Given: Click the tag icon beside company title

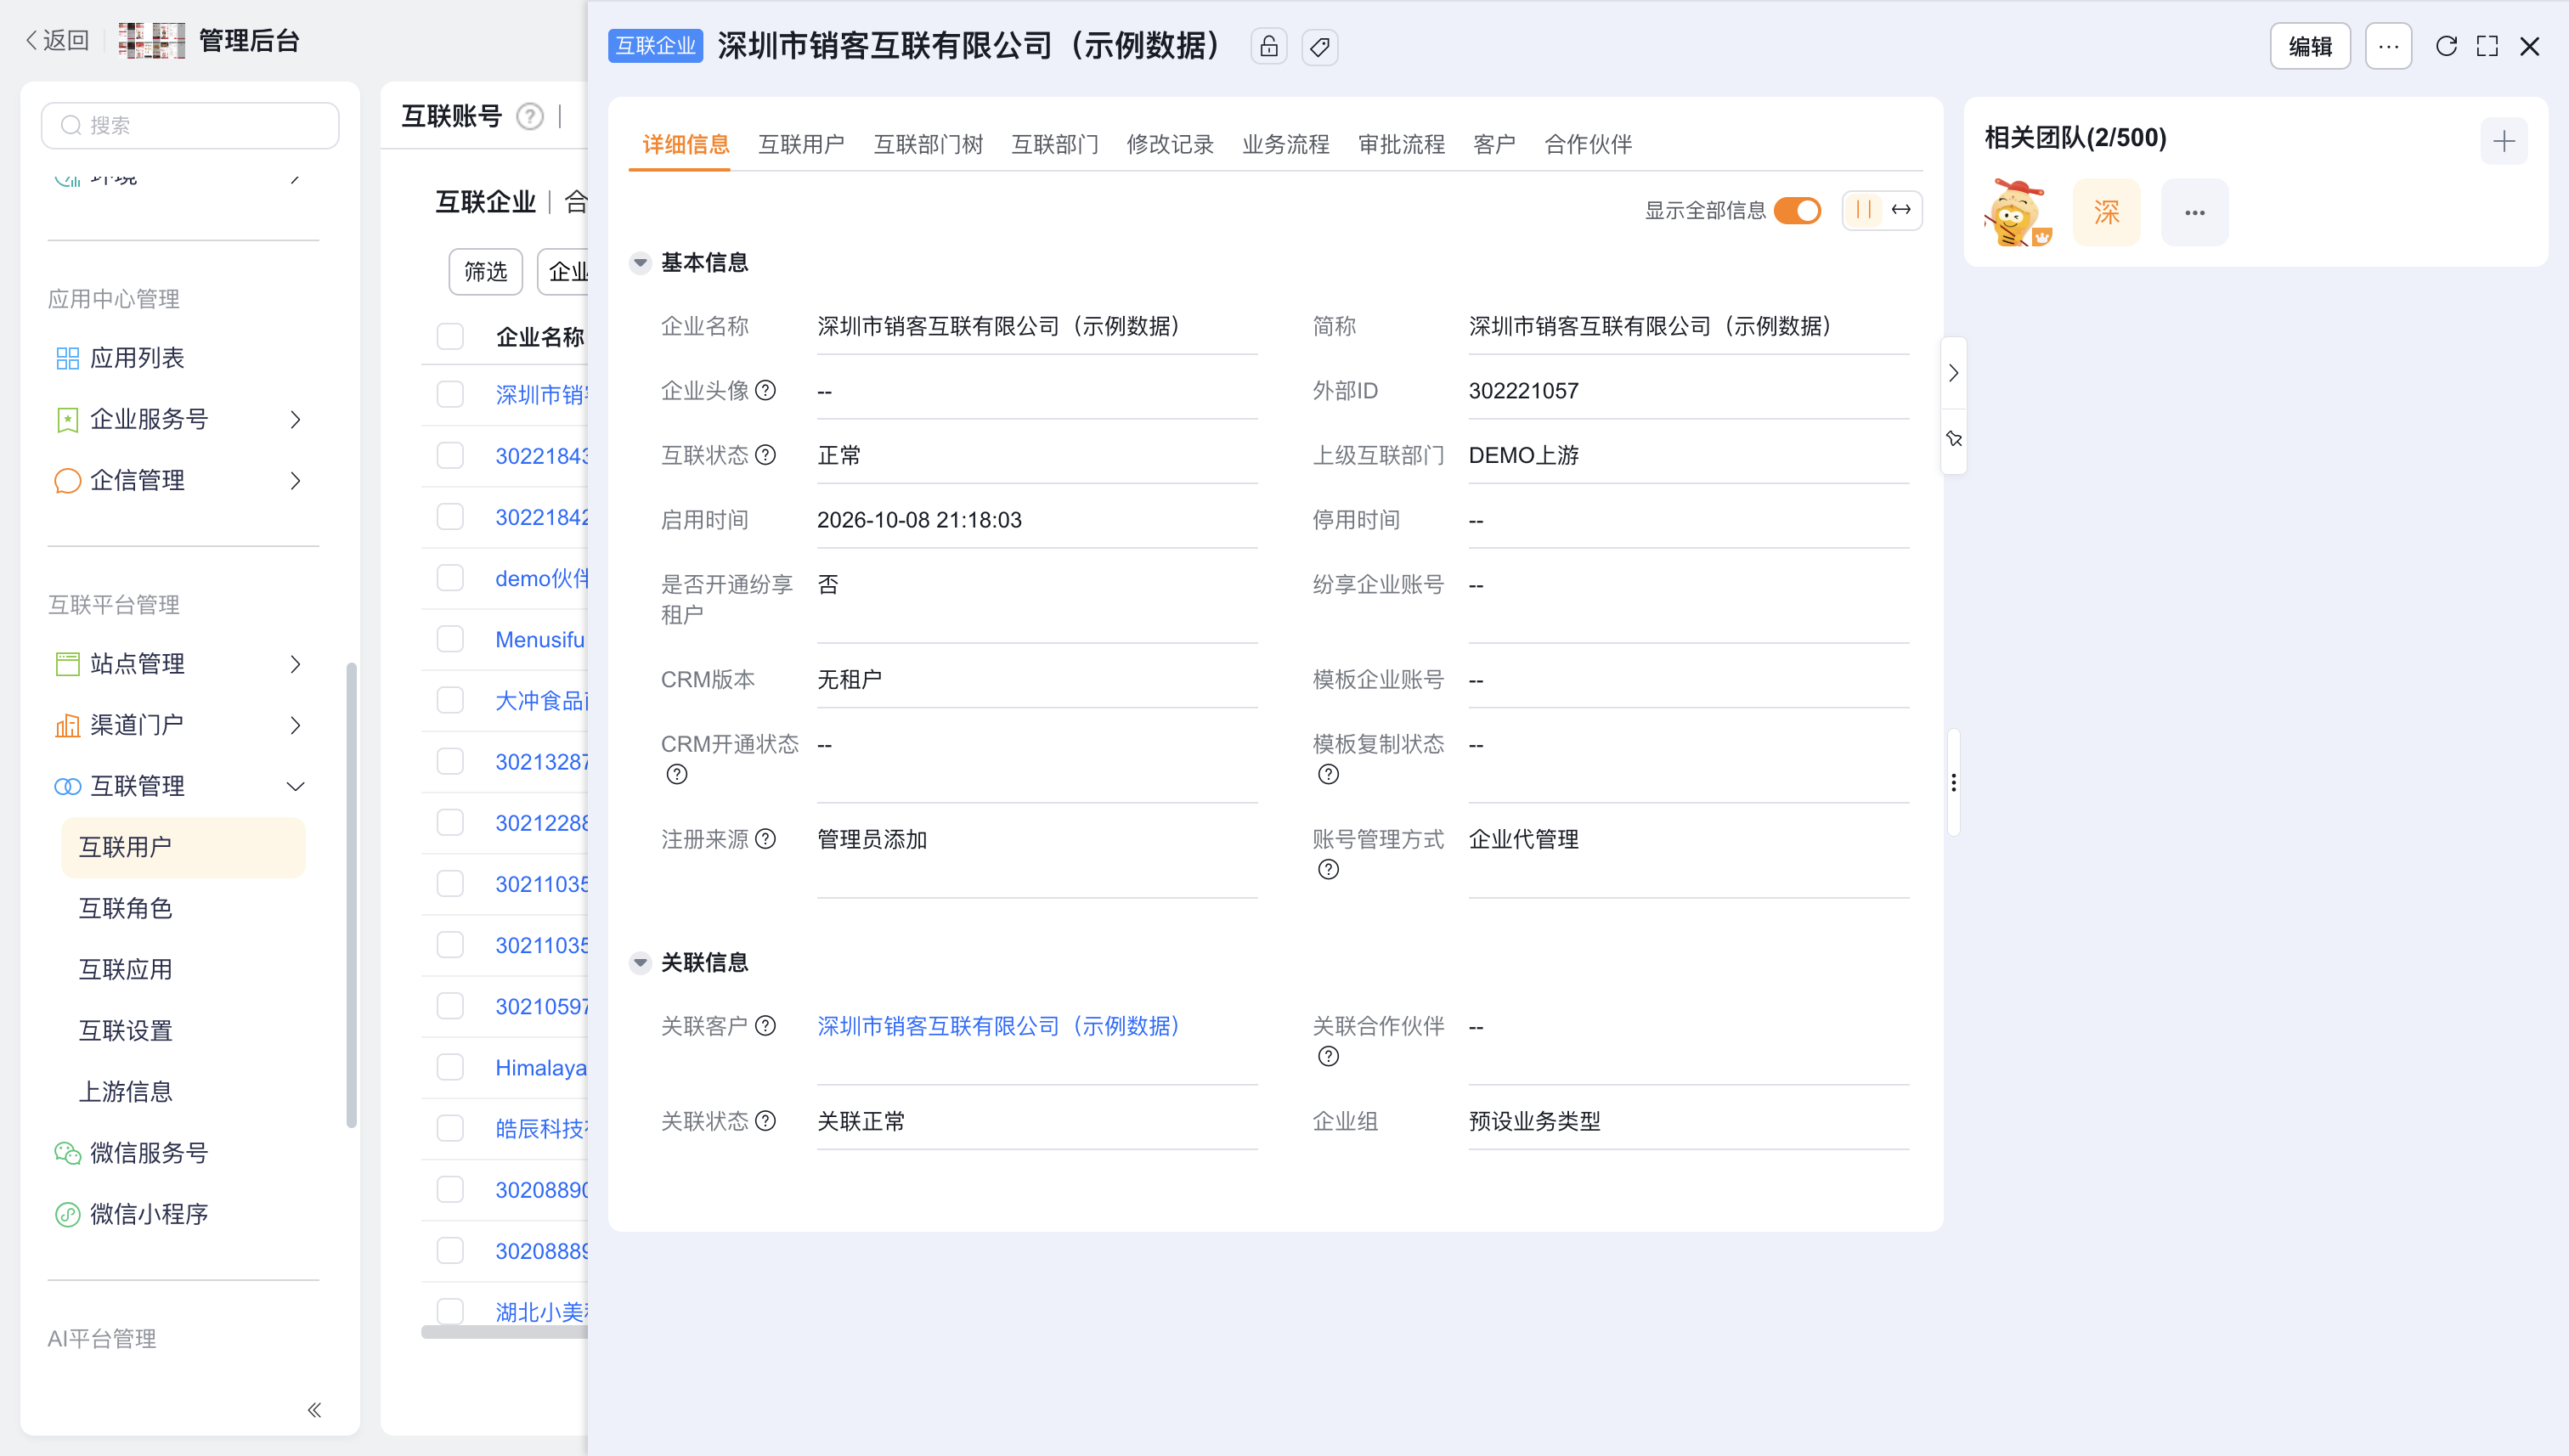Looking at the screenshot, I should click(1319, 46).
